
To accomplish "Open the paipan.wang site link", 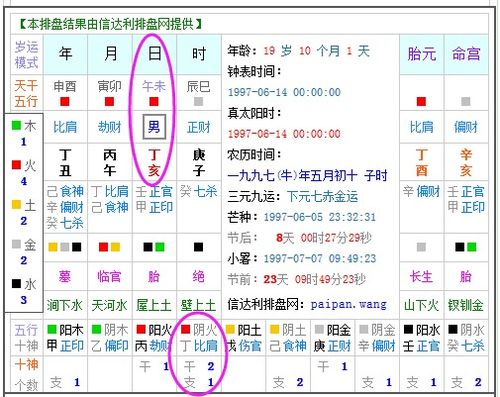I will click(349, 304).
